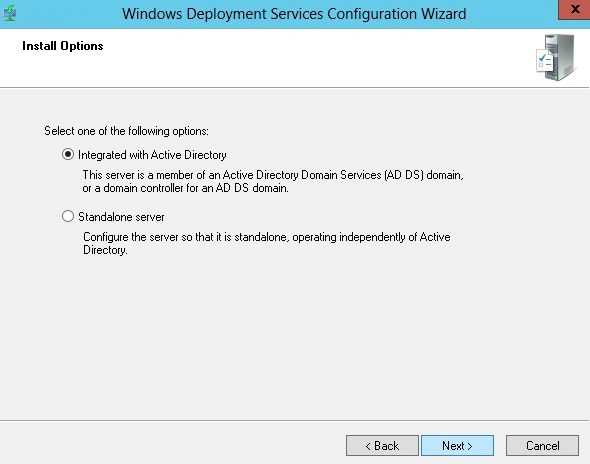Click the "Install Options" page heading
This screenshot has width=590, height=464.
click(62, 46)
